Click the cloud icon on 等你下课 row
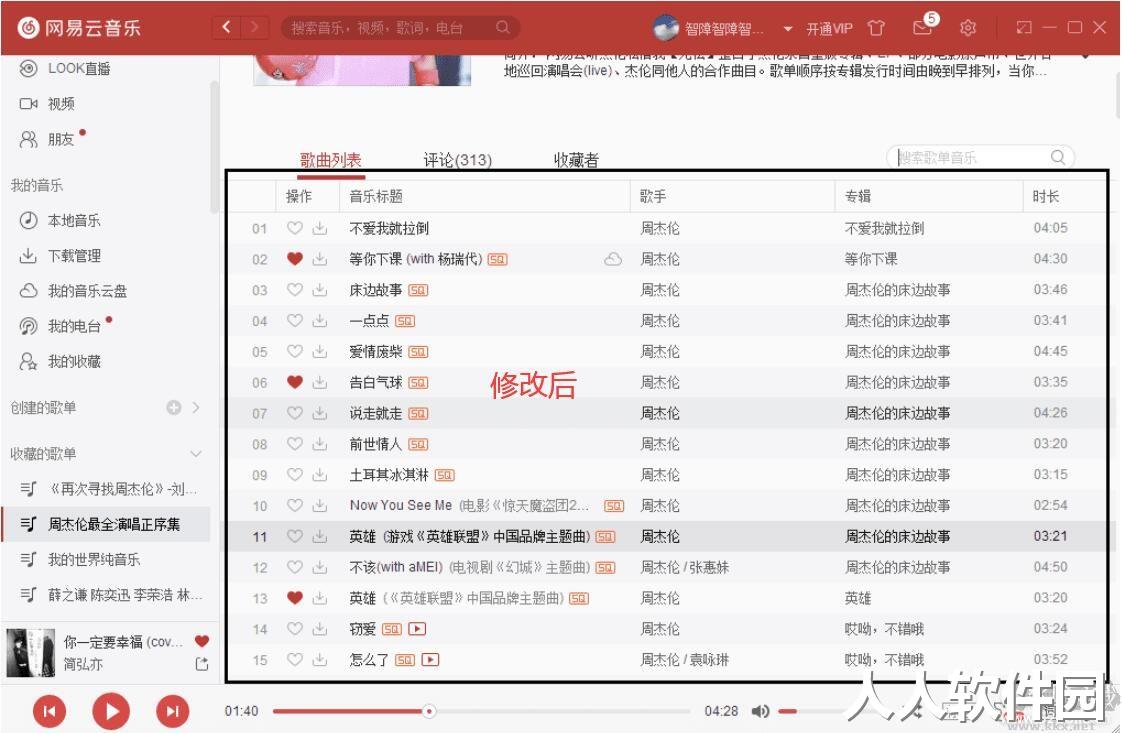 click(x=613, y=259)
